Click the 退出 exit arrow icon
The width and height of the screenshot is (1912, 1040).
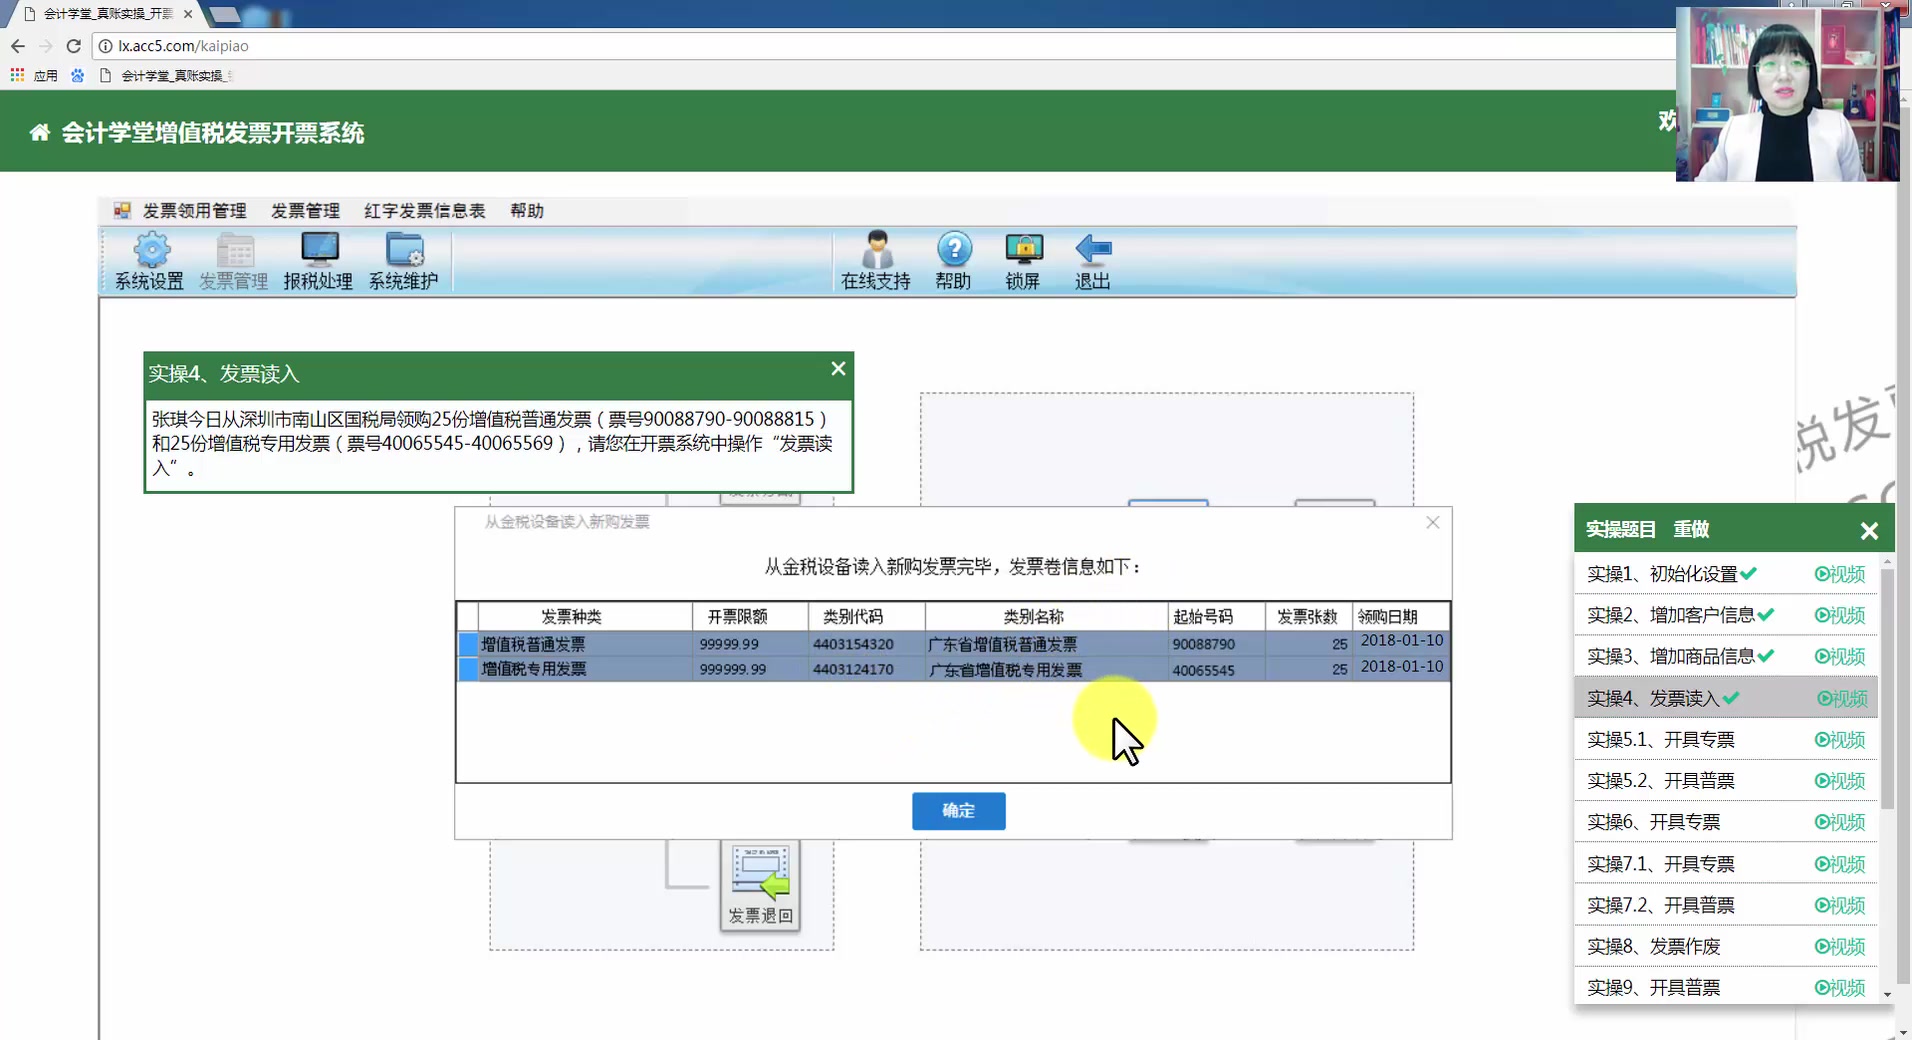(x=1092, y=261)
